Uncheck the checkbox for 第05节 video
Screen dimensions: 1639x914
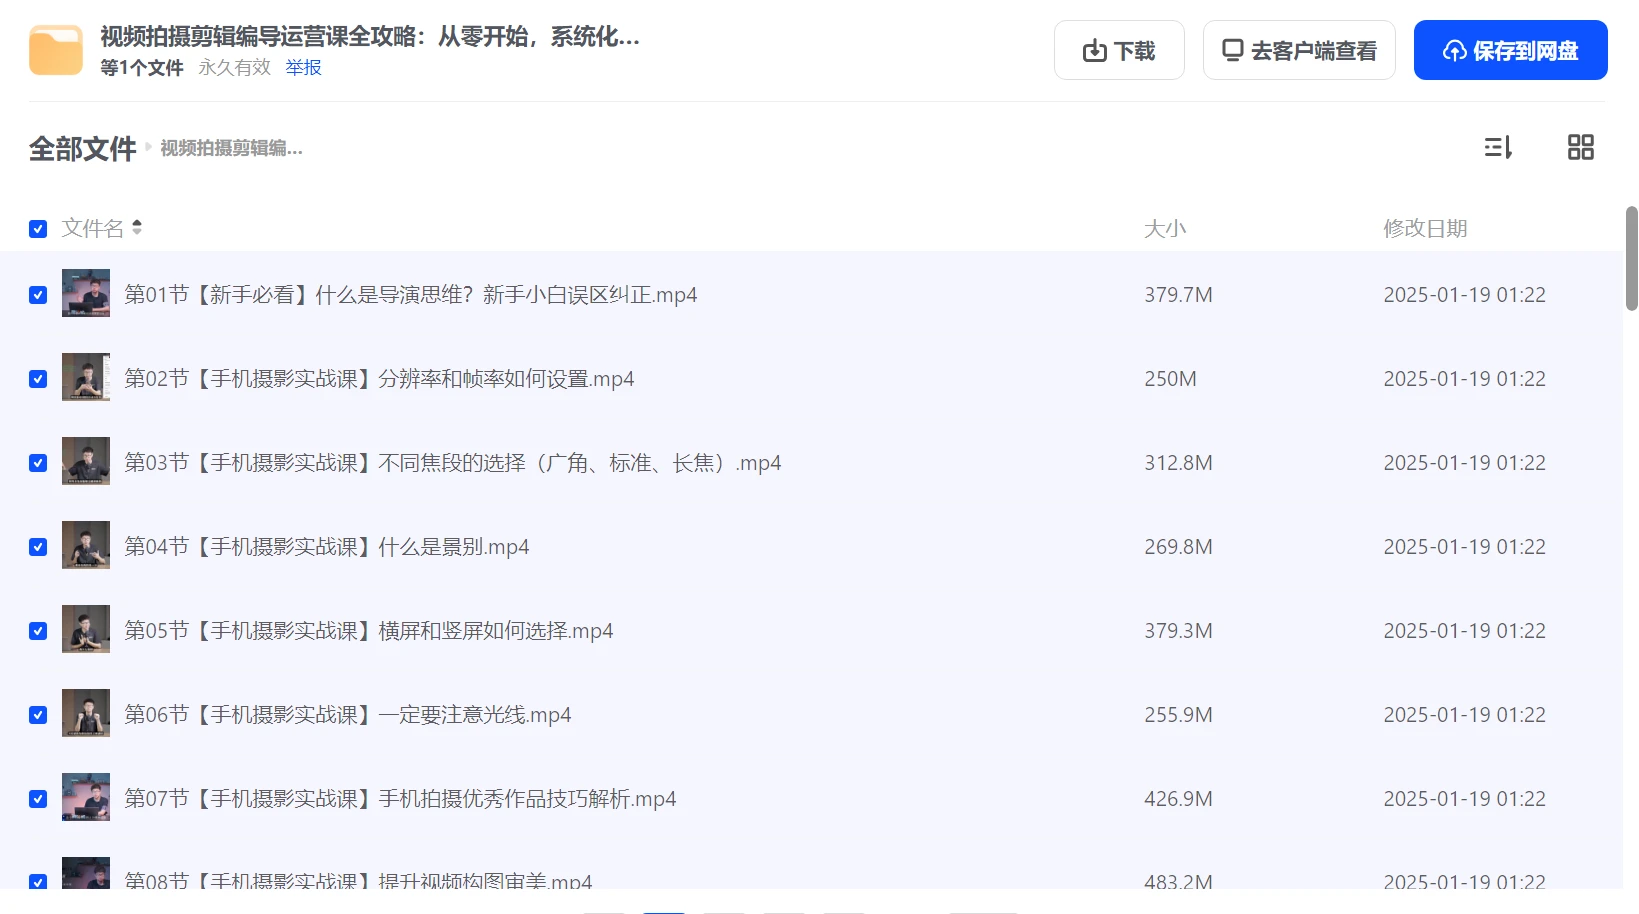pyautogui.click(x=38, y=631)
